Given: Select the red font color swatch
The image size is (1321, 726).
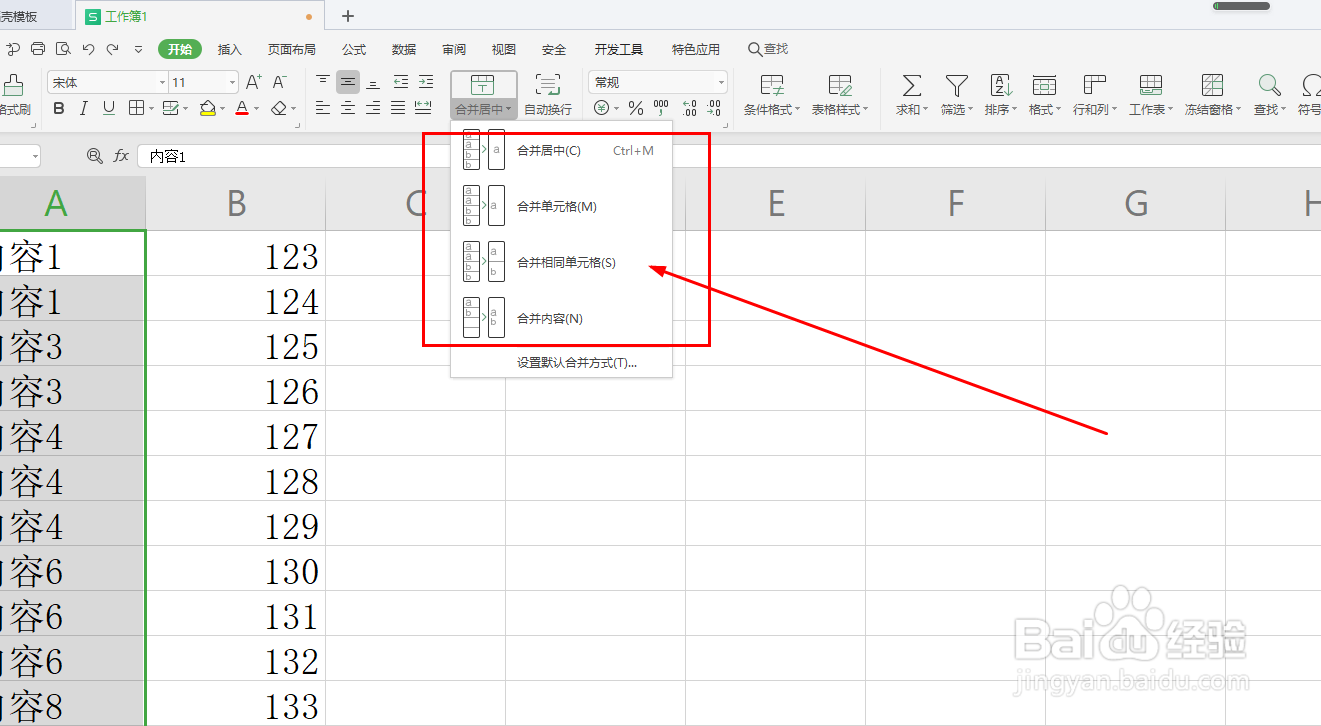Looking at the screenshot, I should click(240, 108).
